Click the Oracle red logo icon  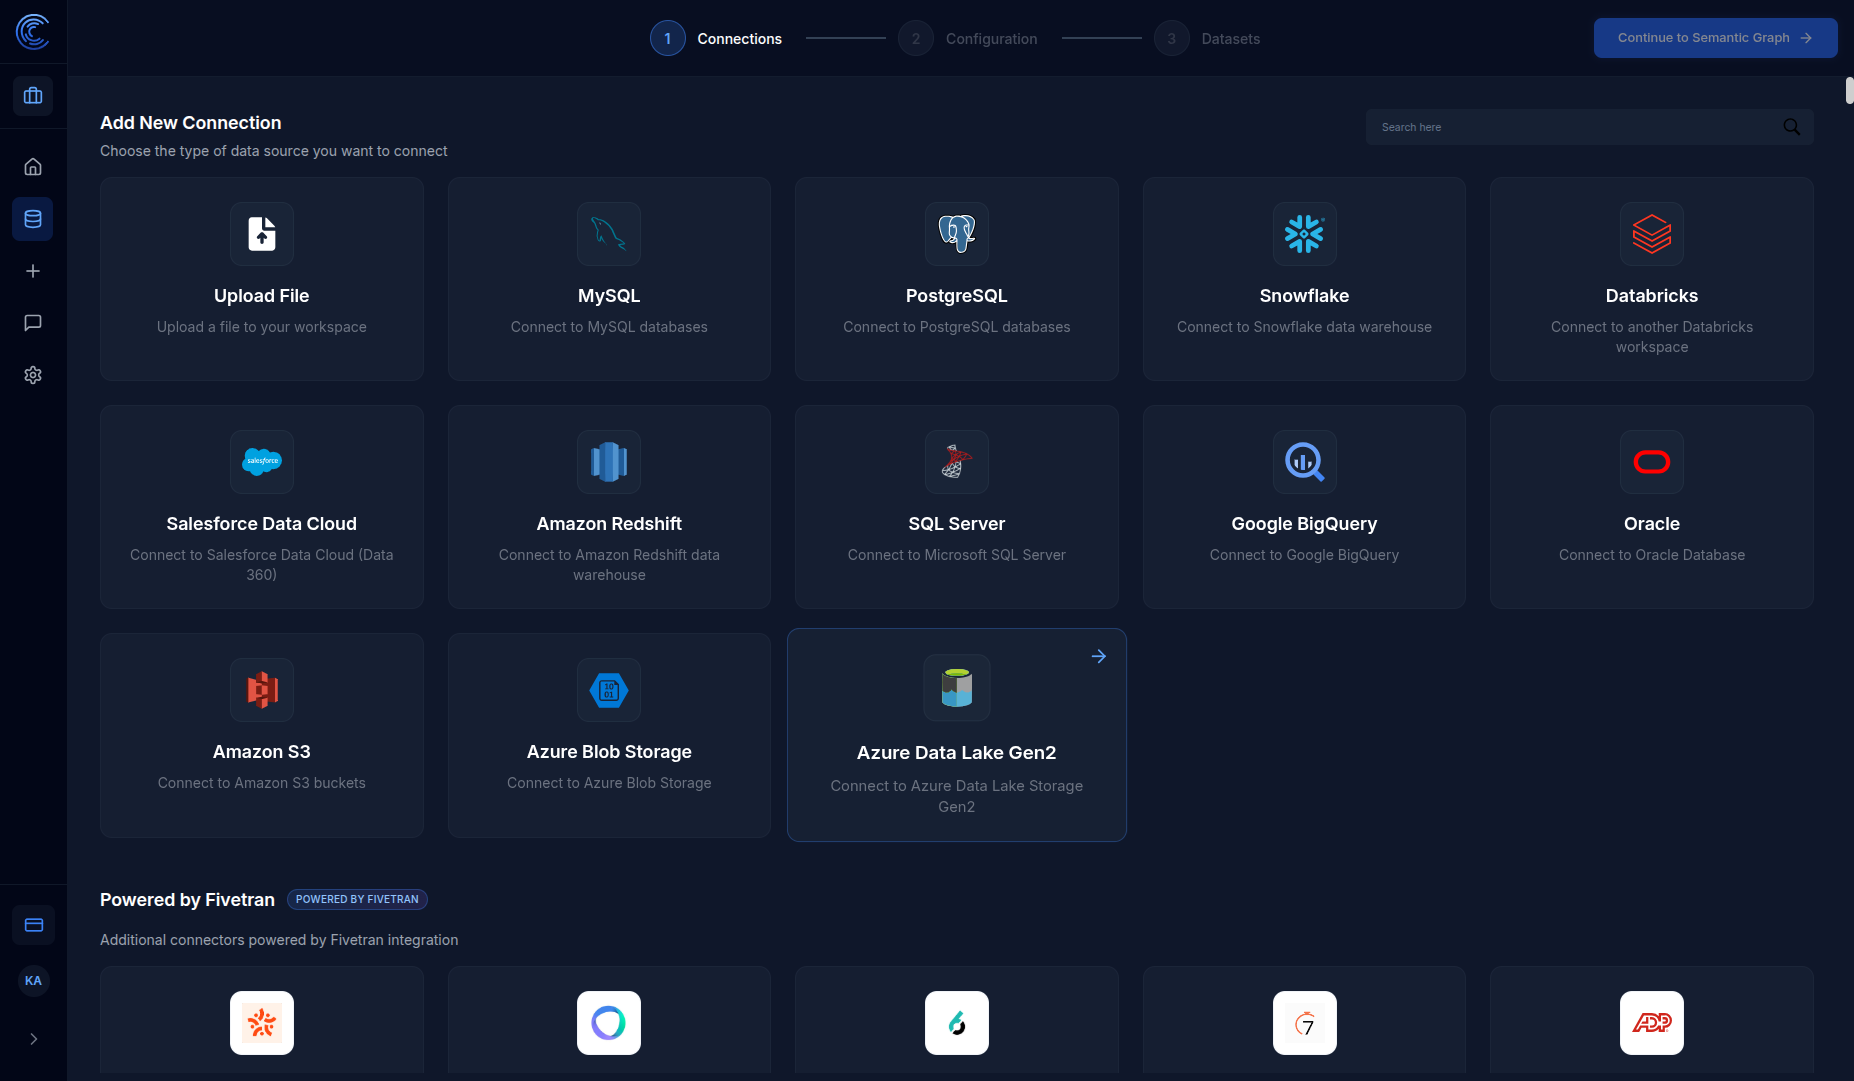(1652, 462)
